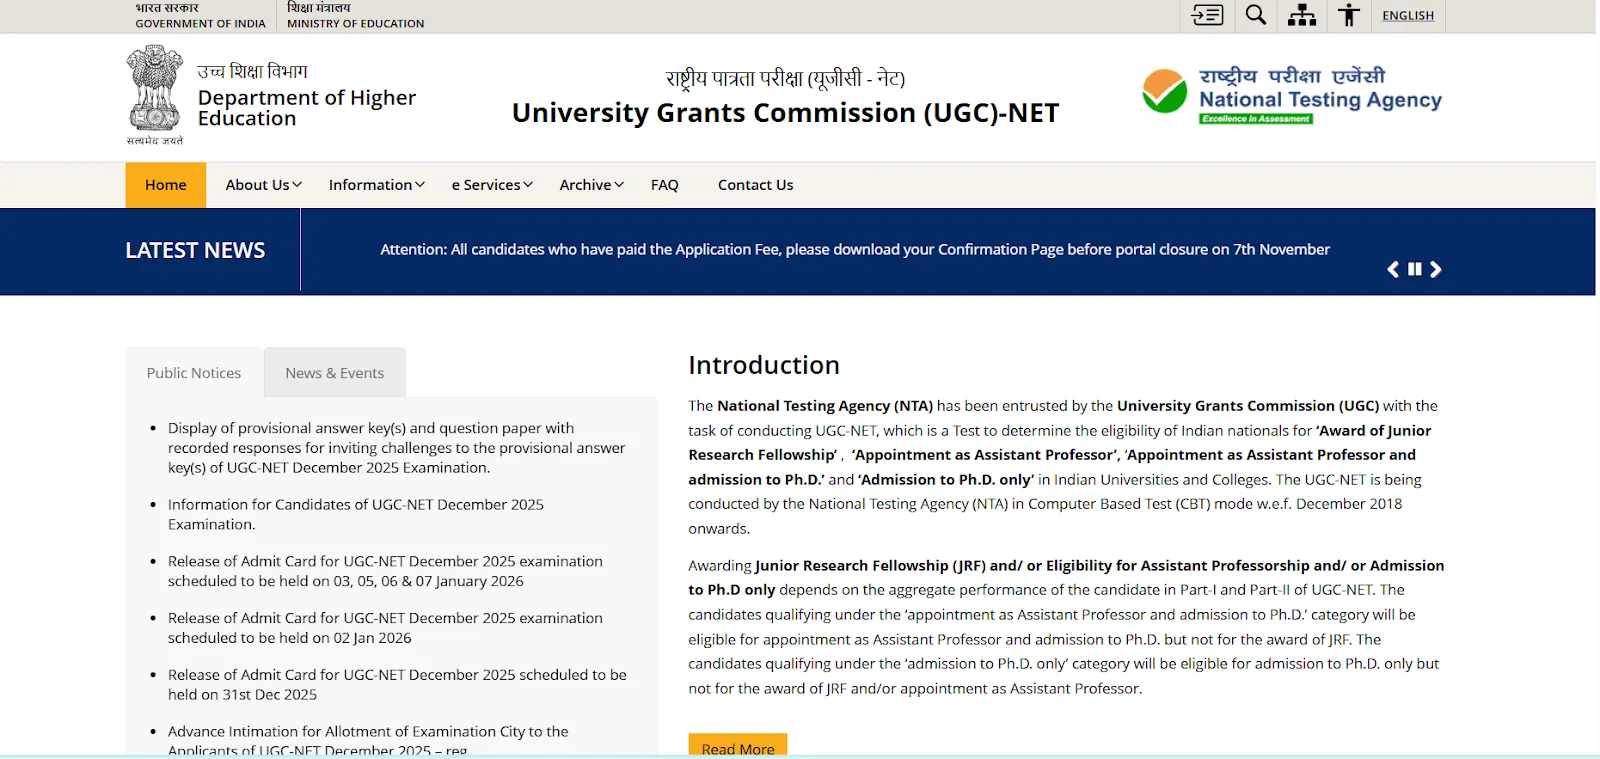This screenshot has width=1600, height=759.
Task: Click the skip to main content icon
Action: [x=1207, y=15]
